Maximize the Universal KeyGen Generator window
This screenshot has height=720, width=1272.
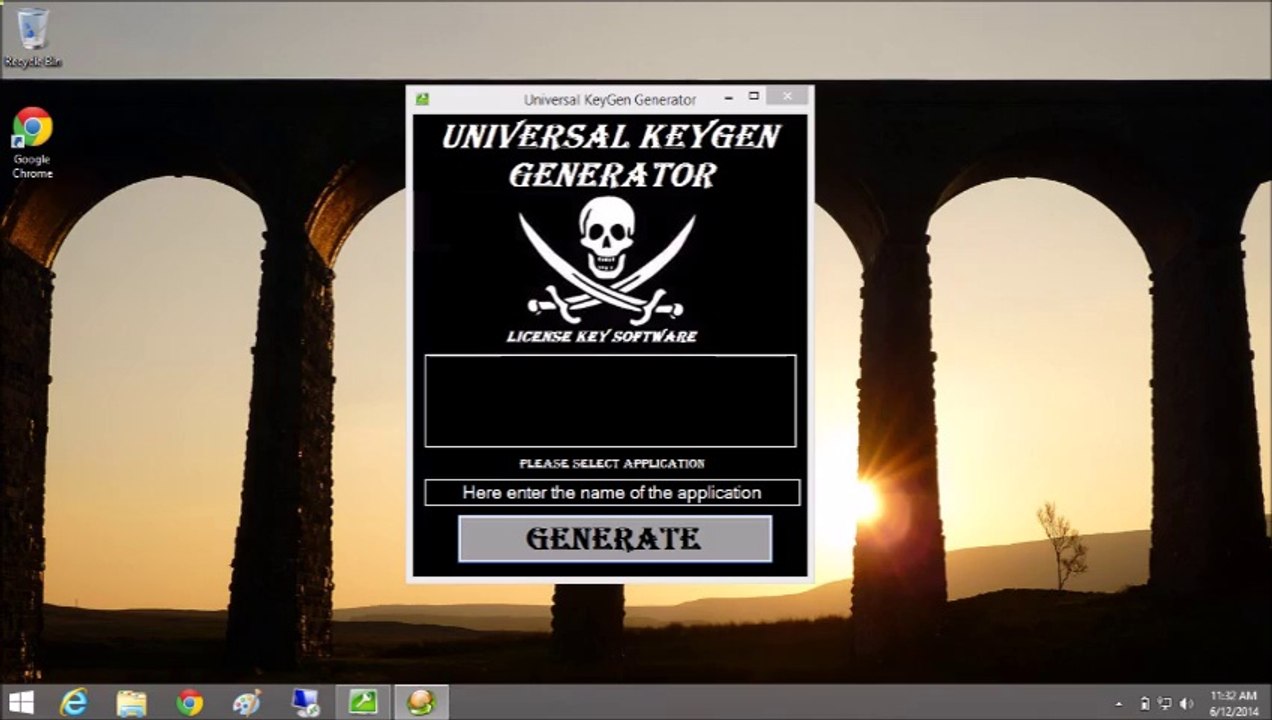pyautogui.click(x=754, y=97)
